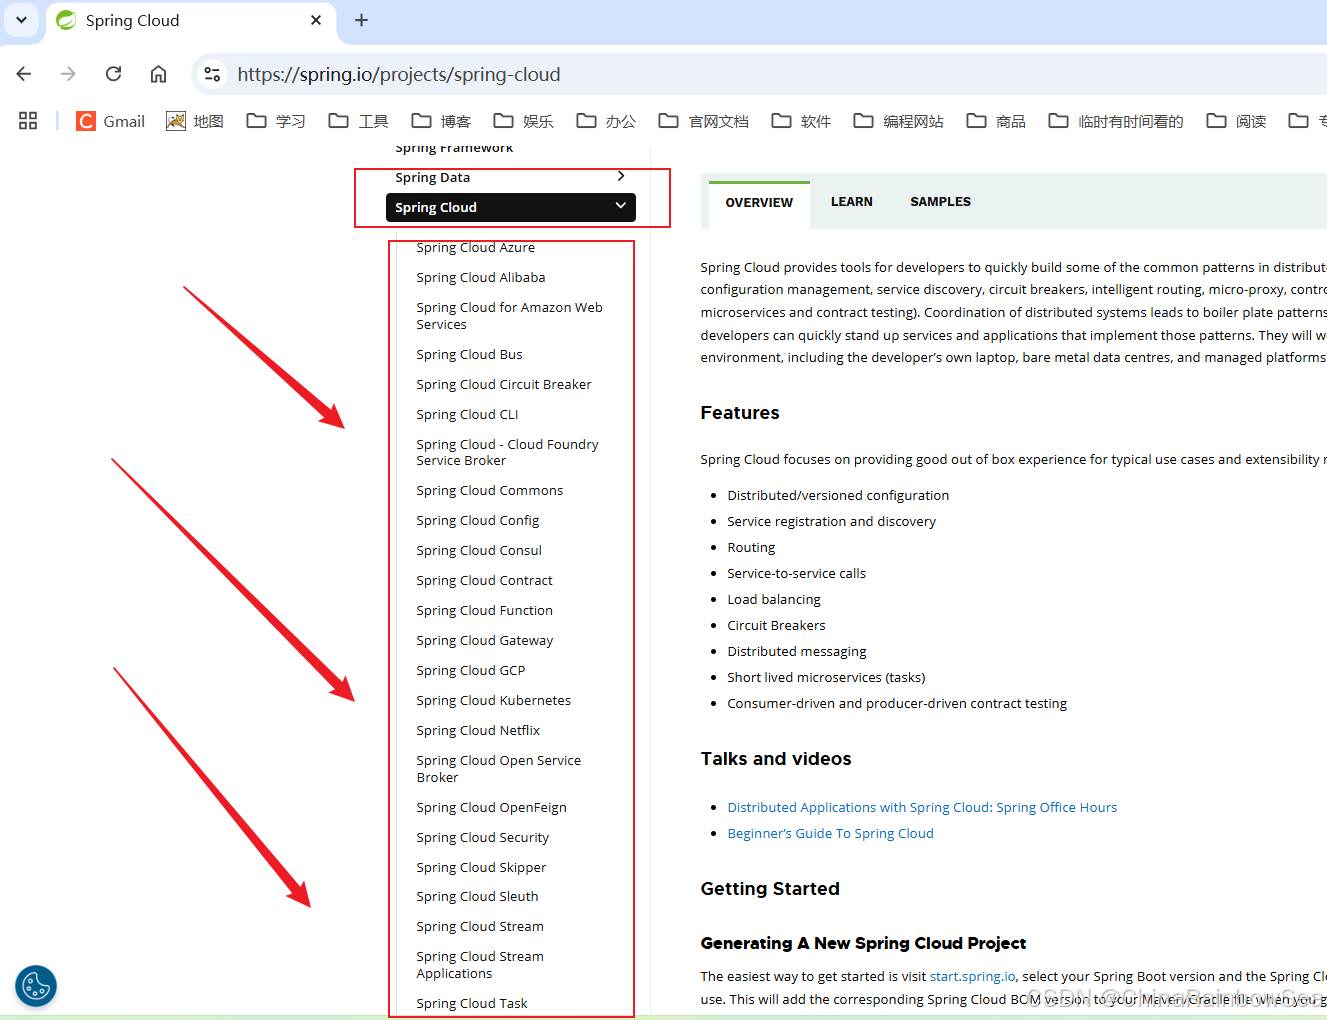Open Spring Cloud Open Service Broker
1327x1020 pixels.
point(499,769)
